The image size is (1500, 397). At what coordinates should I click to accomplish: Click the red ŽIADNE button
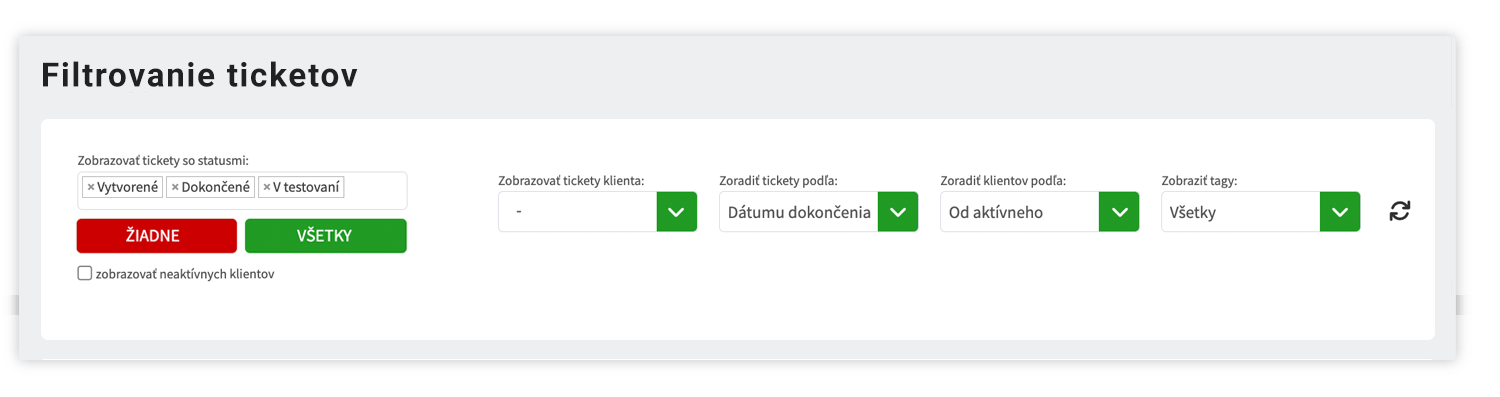[x=157, y=236]
